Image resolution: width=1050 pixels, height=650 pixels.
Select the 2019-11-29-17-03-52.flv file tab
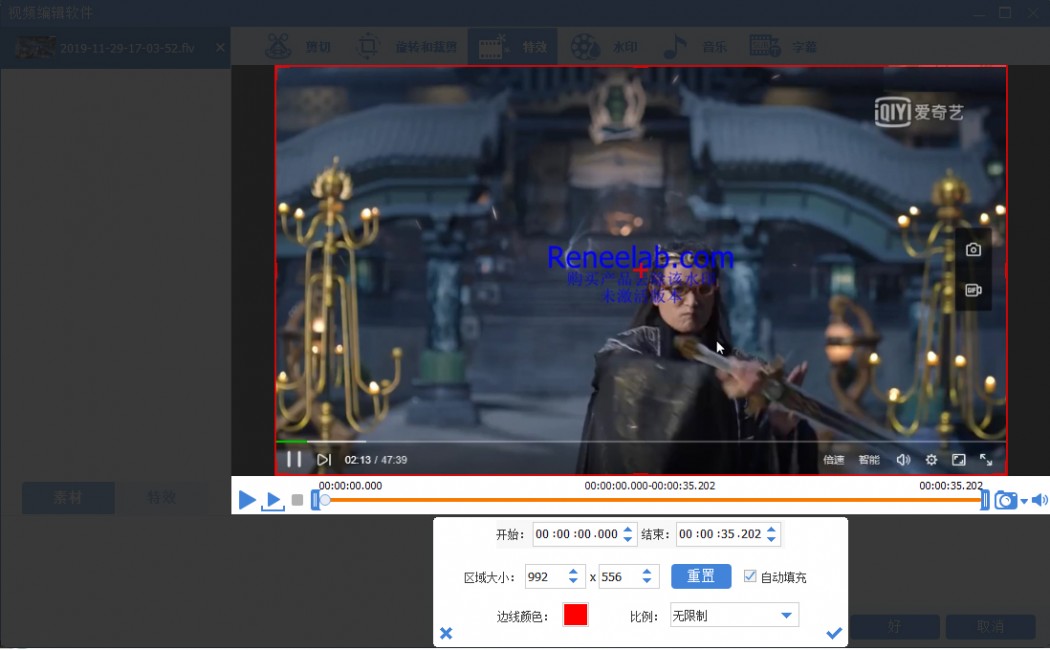coord(115,48)
